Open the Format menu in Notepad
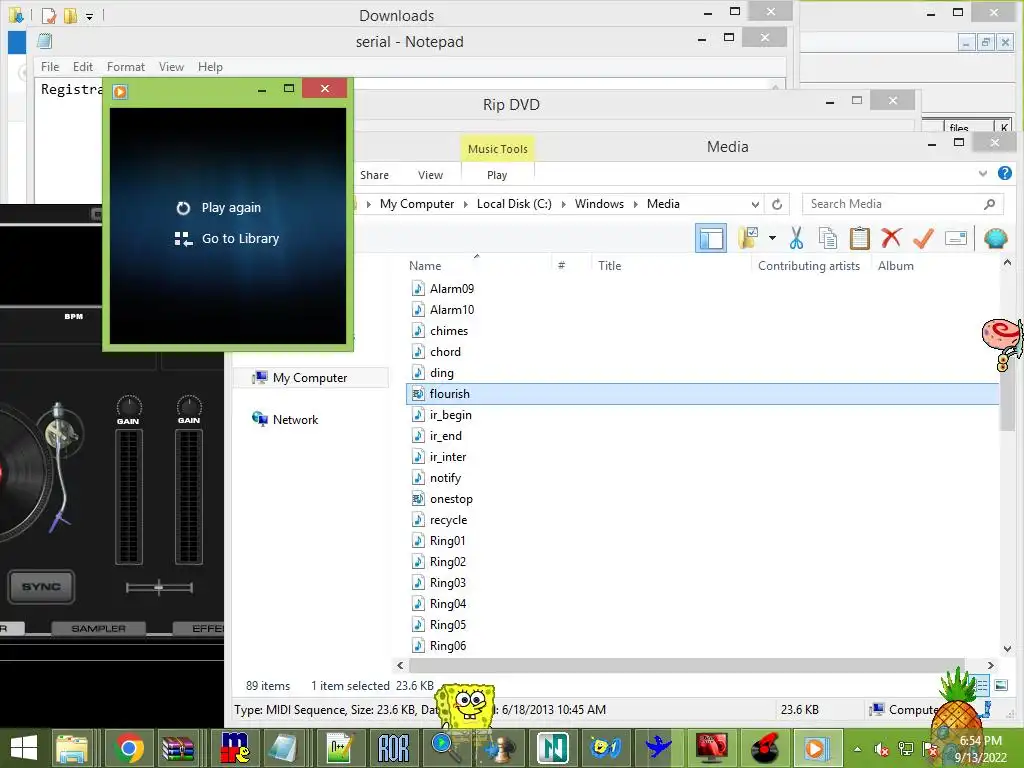Screen dimensions: 1024x768 click(125, 67)
